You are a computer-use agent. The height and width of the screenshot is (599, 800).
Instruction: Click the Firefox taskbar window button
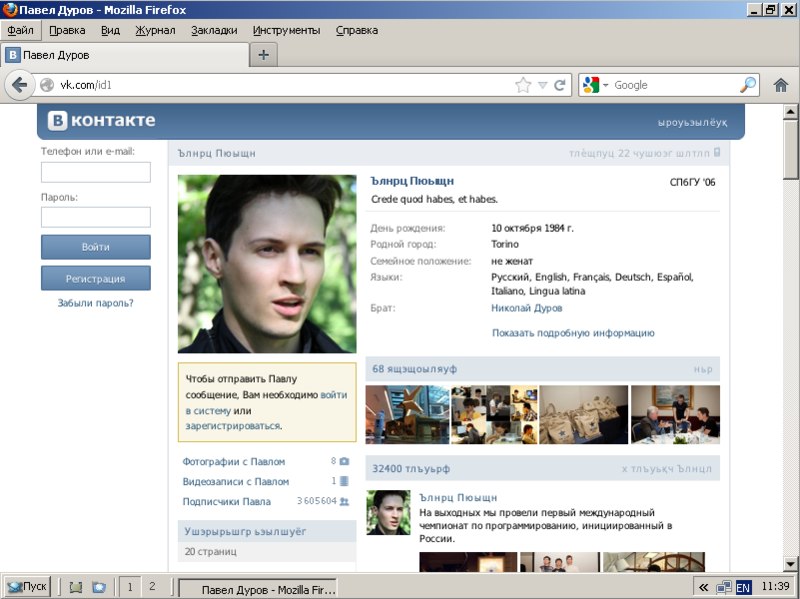(x=258, y=589)
